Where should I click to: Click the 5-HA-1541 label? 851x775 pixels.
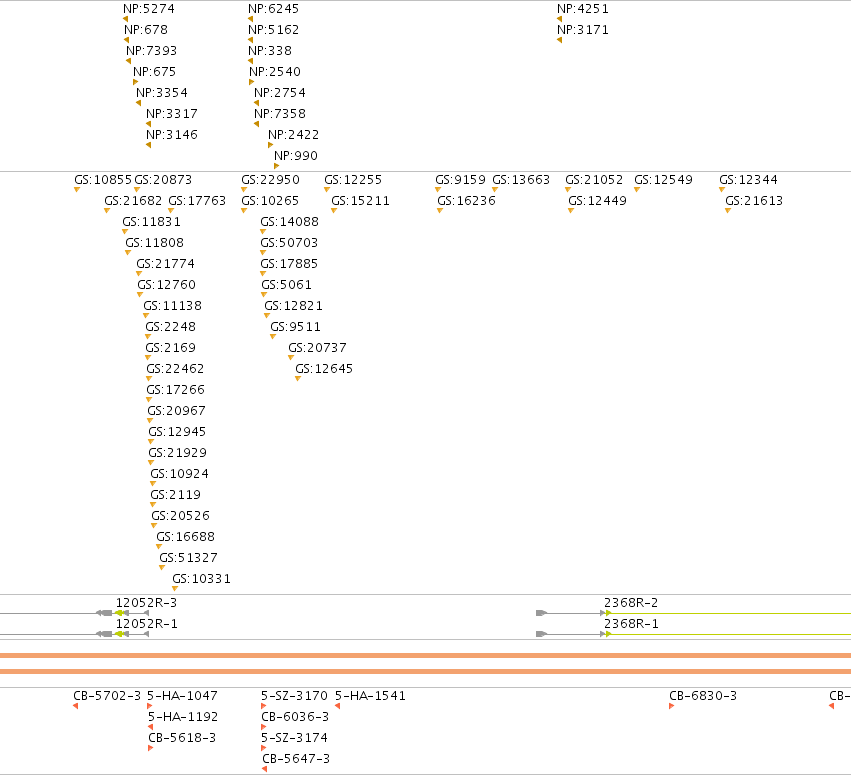[370, 696]
